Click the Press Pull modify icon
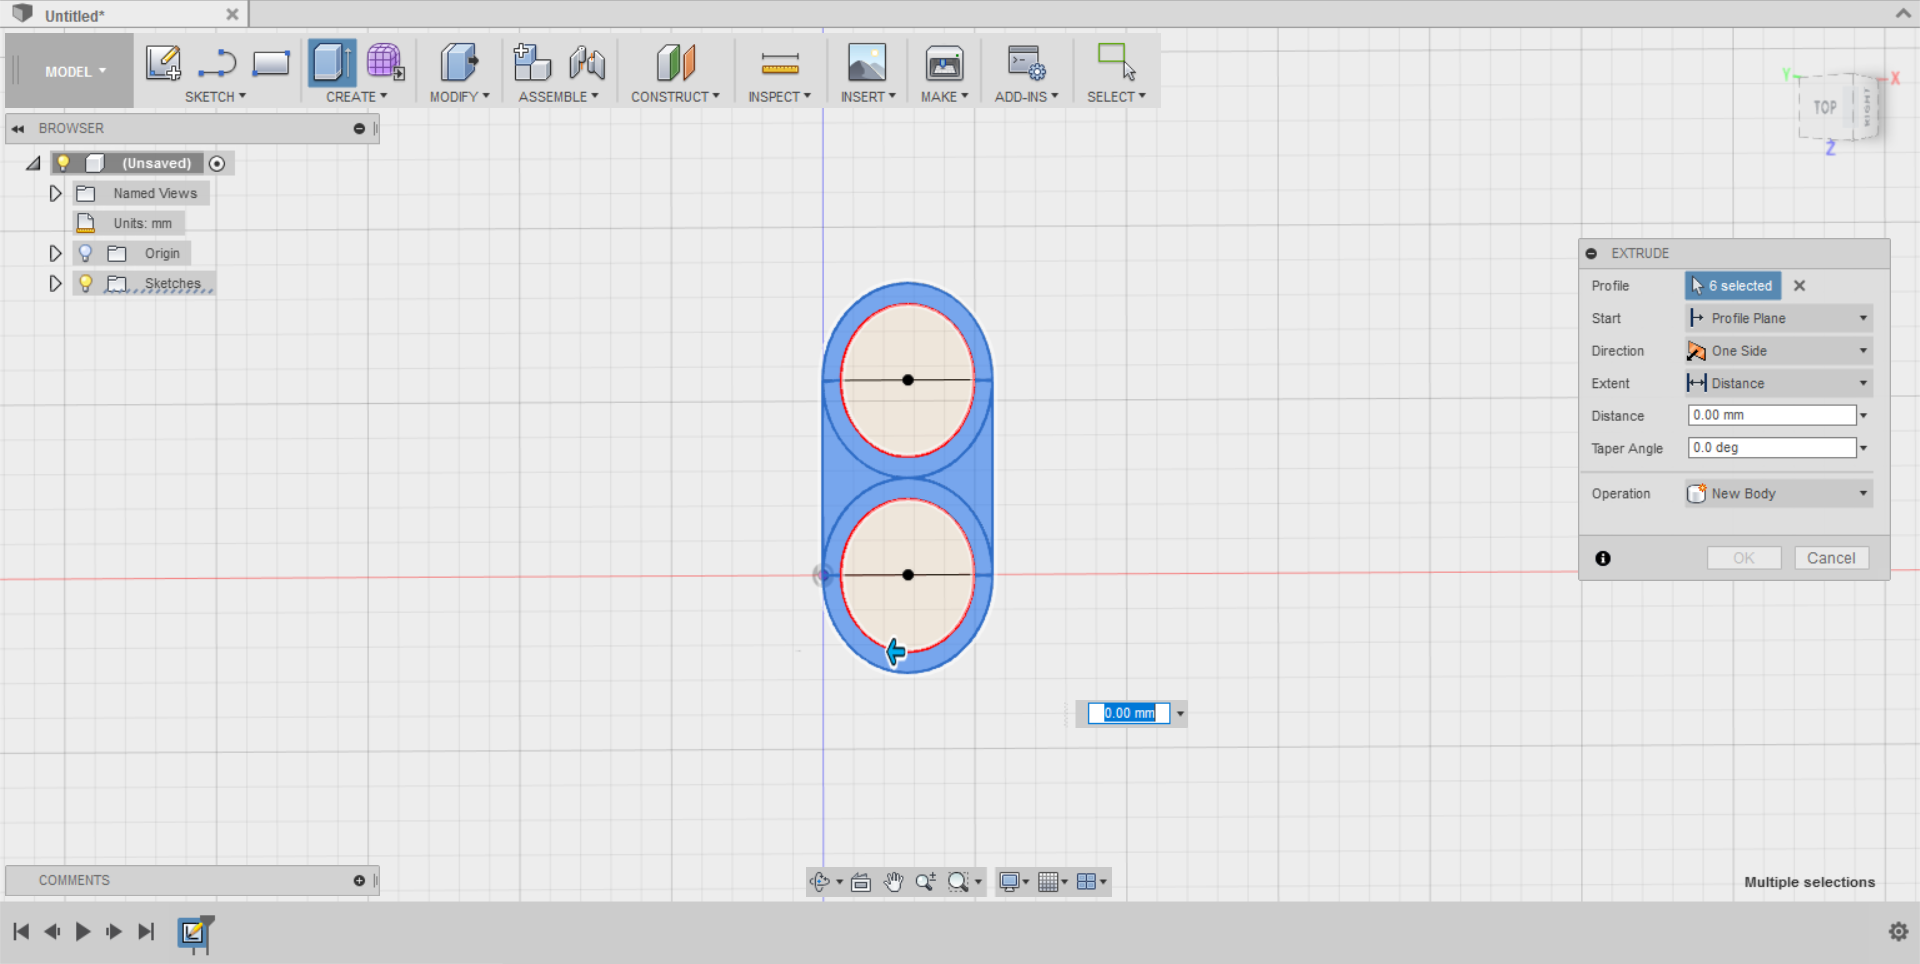The height and width of the screenshot is (964, 1920). pyautogui.click(x=459, y=62)
